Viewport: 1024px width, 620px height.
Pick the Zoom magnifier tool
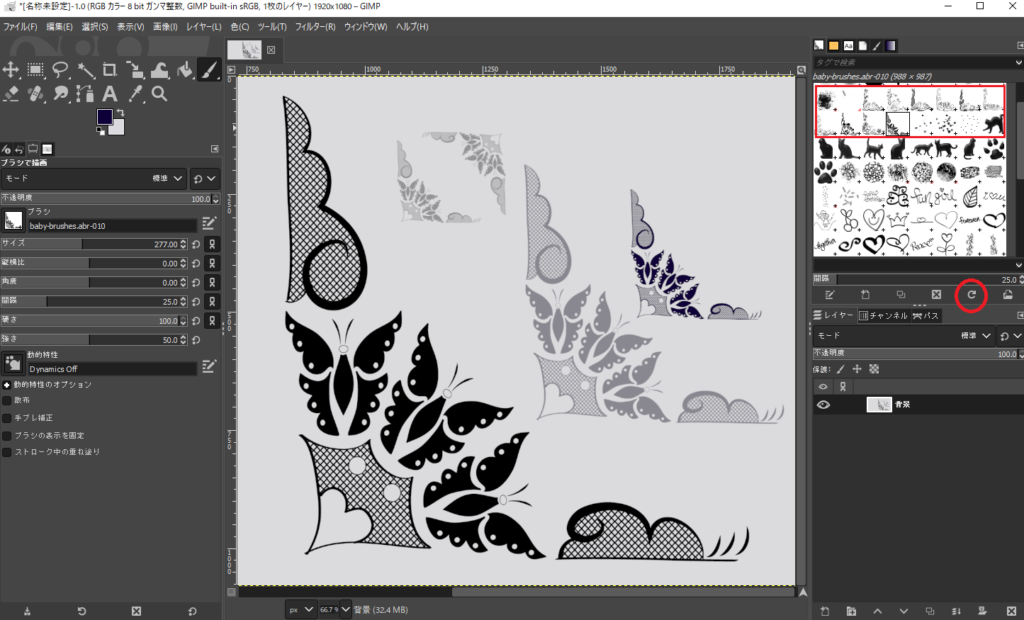(159, 93)
